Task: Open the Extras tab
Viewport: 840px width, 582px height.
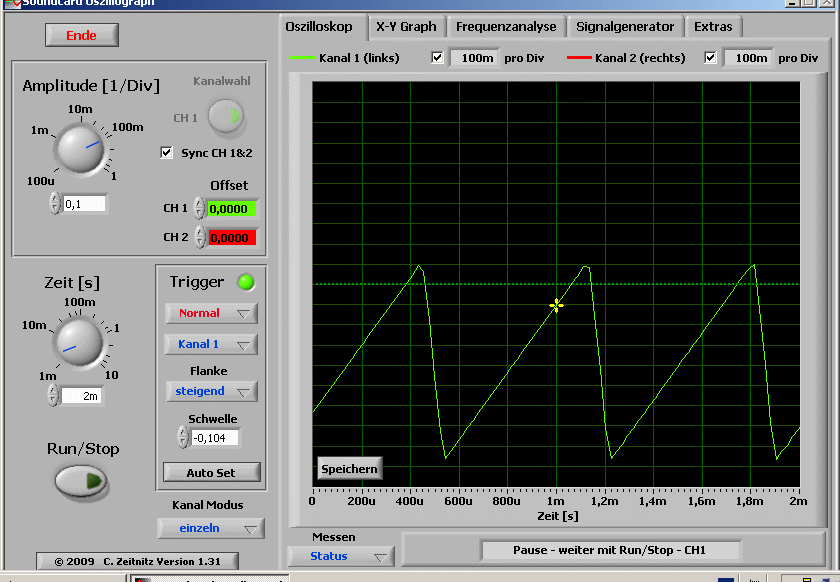Action: click(x=713, y=27)
